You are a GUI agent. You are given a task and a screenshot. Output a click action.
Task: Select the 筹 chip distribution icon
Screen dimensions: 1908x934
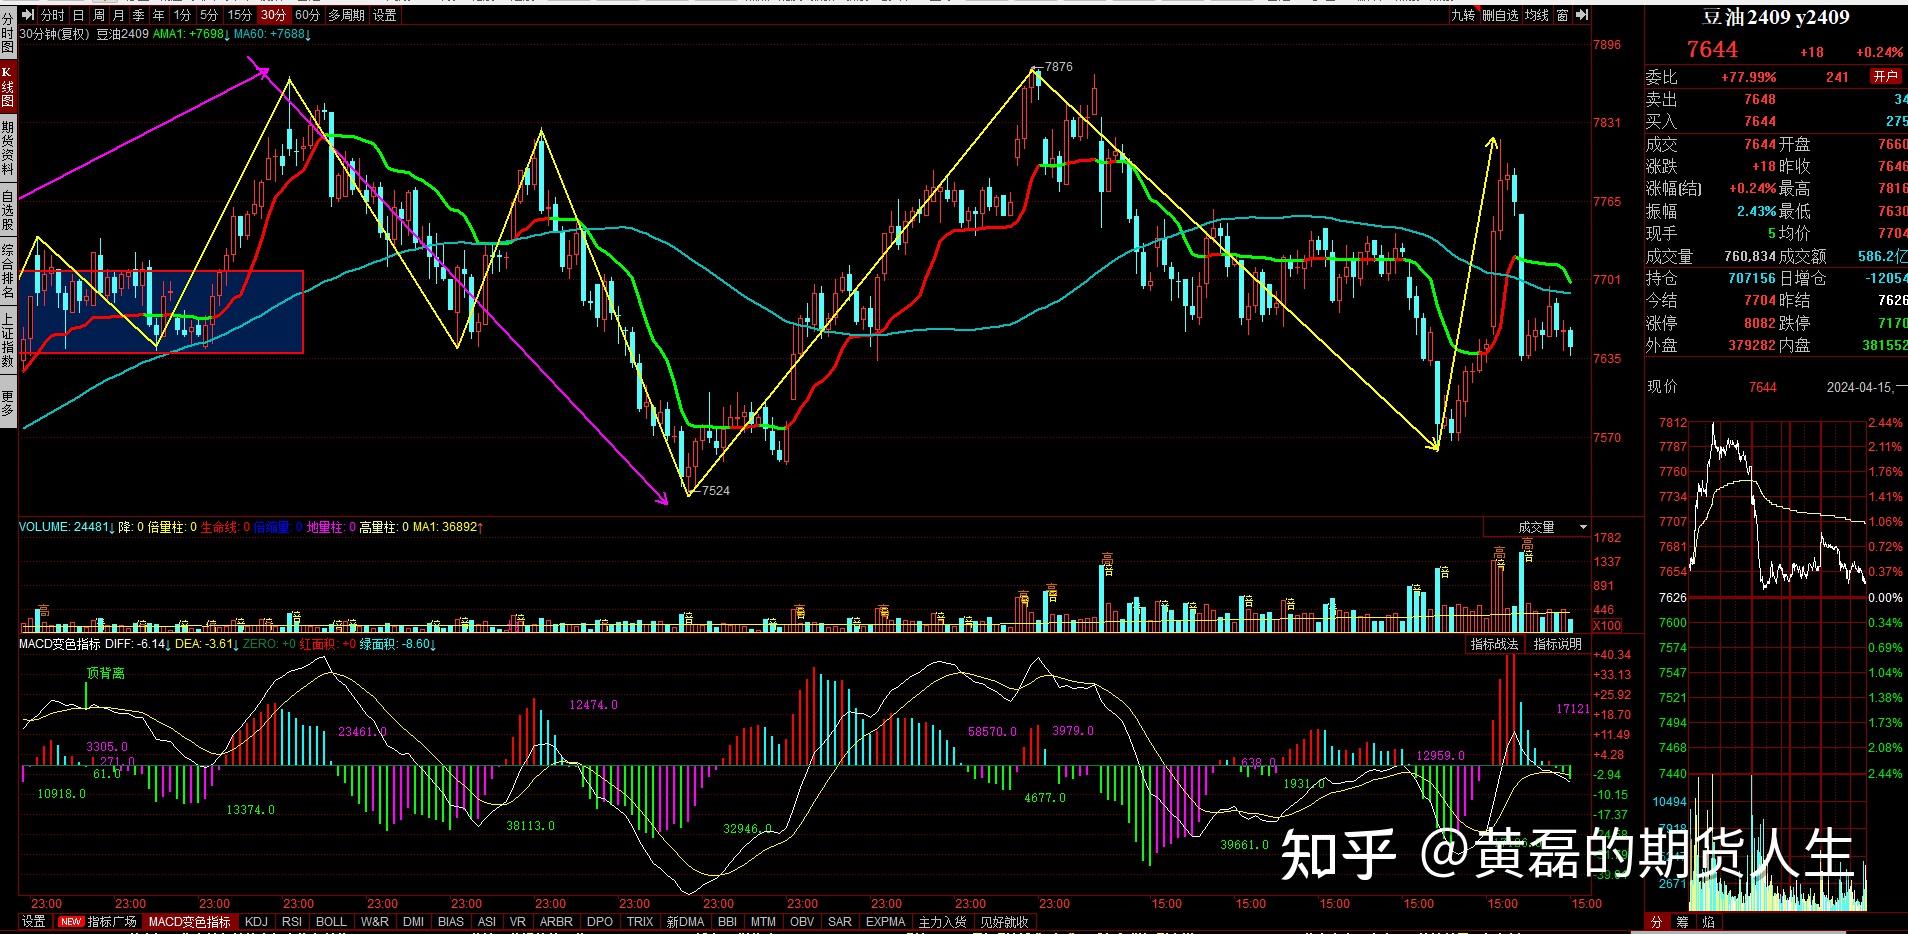point(1682,922)
